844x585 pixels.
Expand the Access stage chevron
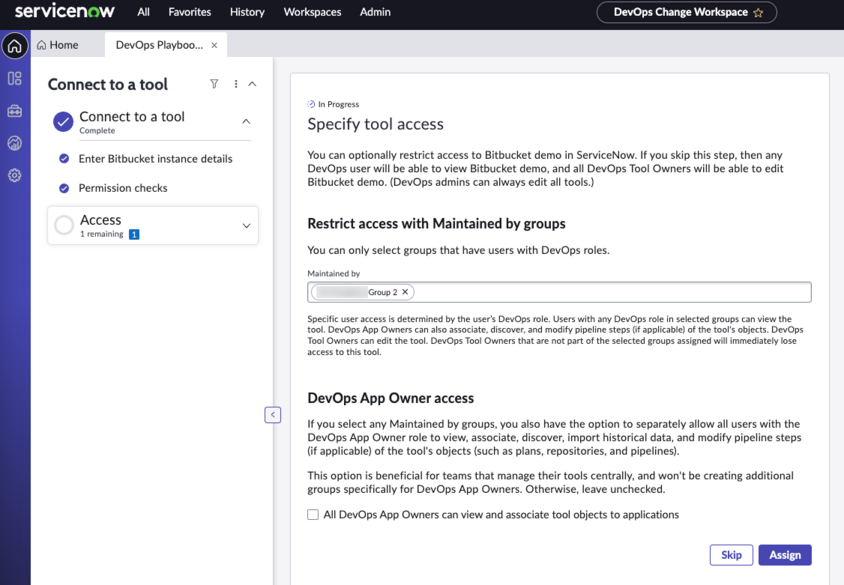point(247,225)
